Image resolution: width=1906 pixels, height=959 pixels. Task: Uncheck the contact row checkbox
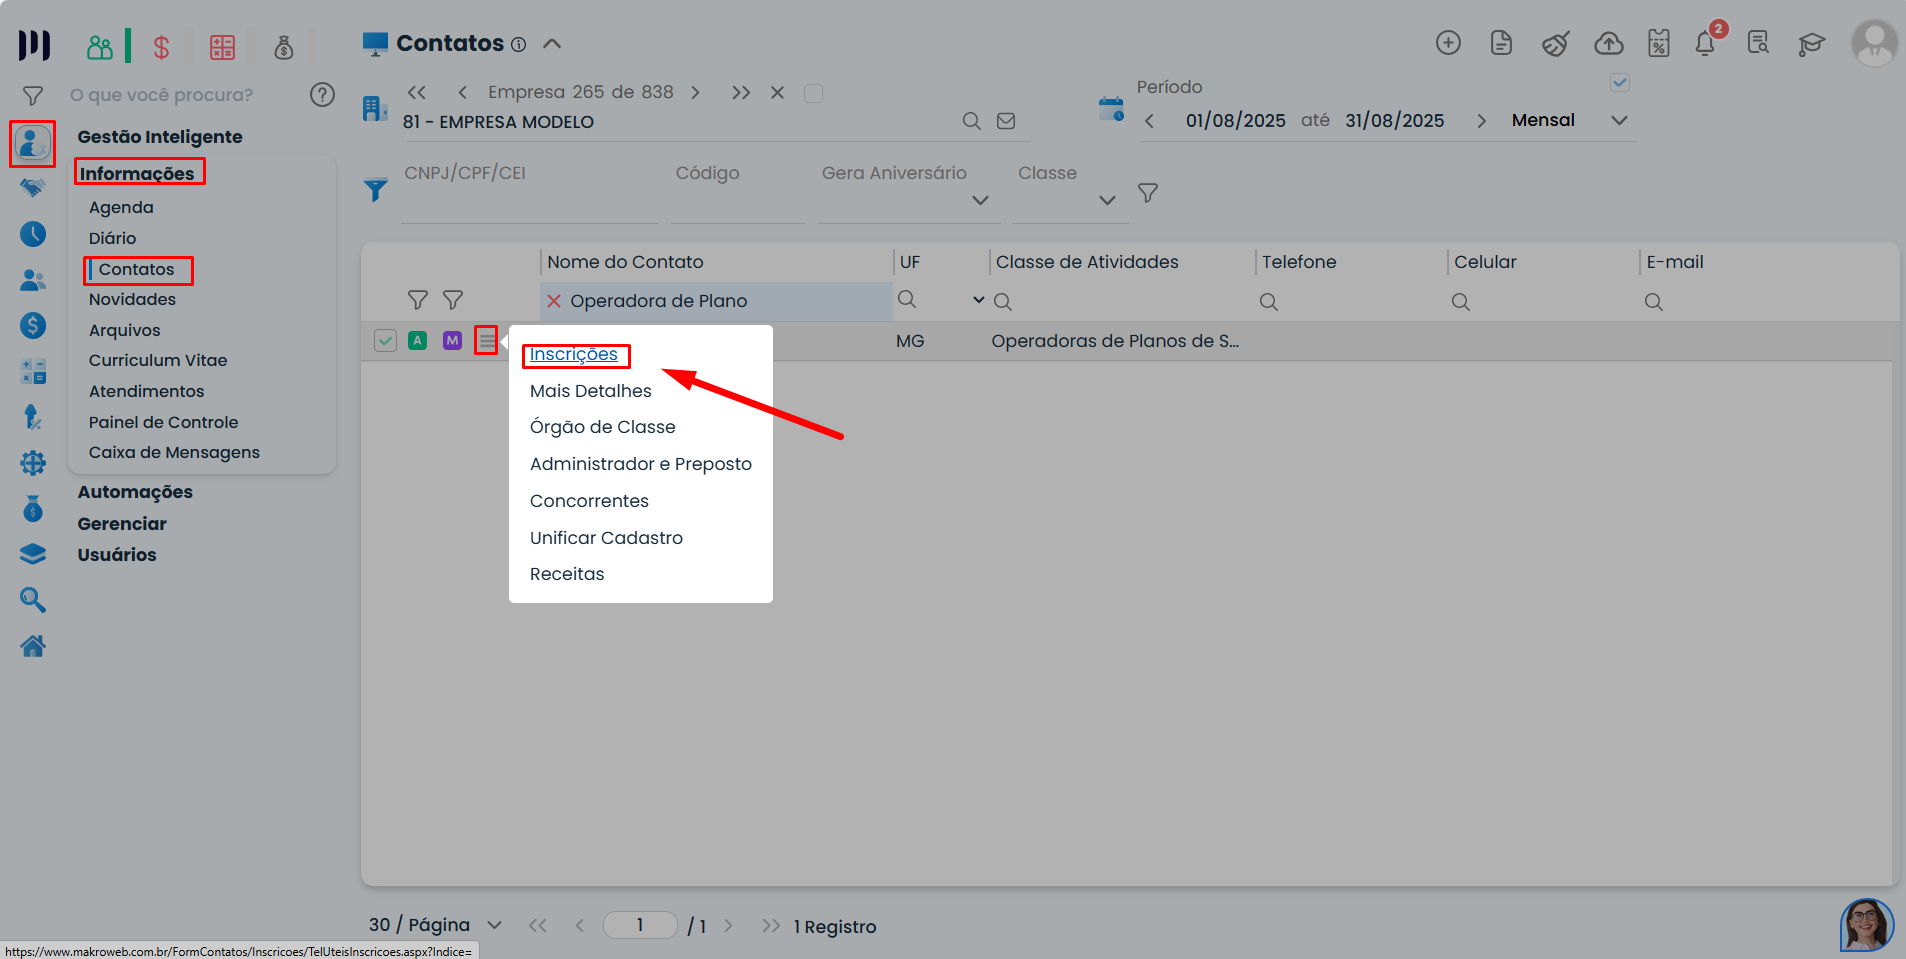coord(385,341)
